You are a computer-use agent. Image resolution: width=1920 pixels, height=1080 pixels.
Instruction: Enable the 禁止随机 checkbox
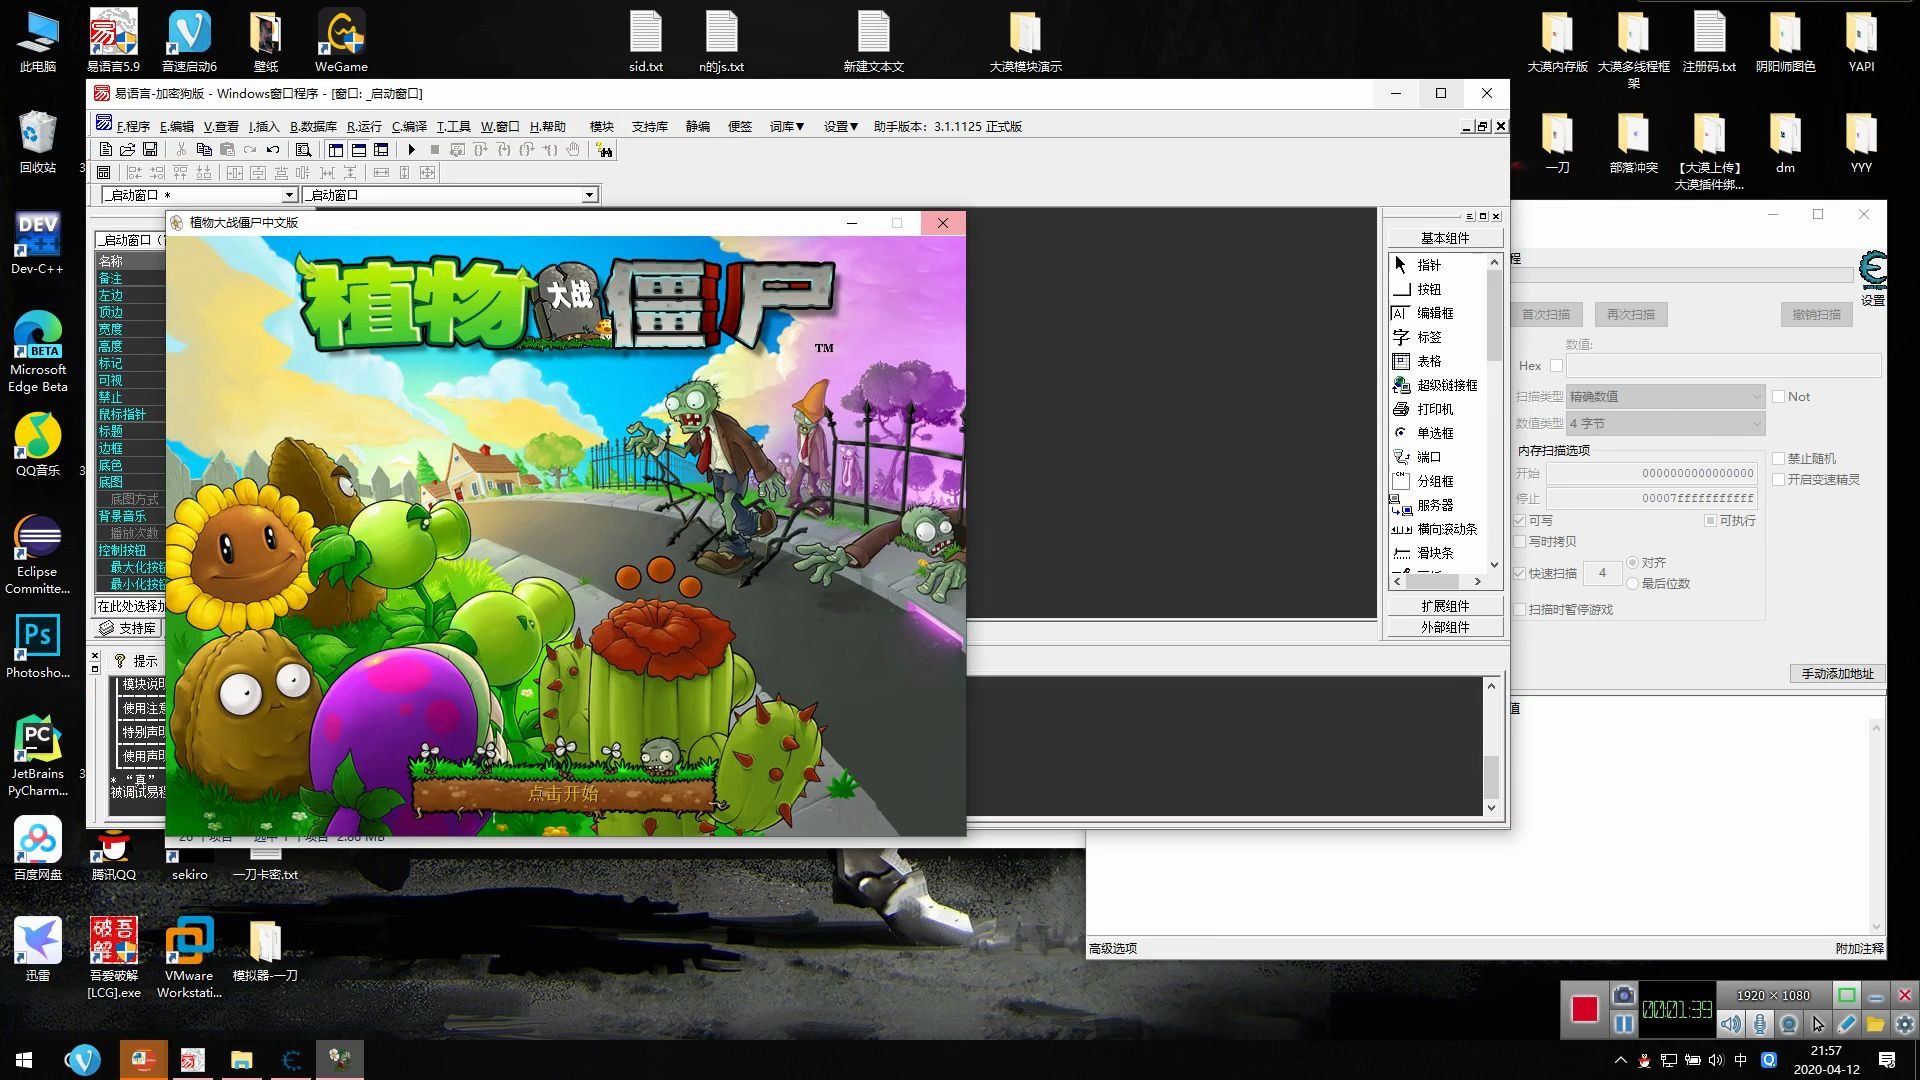pyautogui.click(x=1778, y=459)
